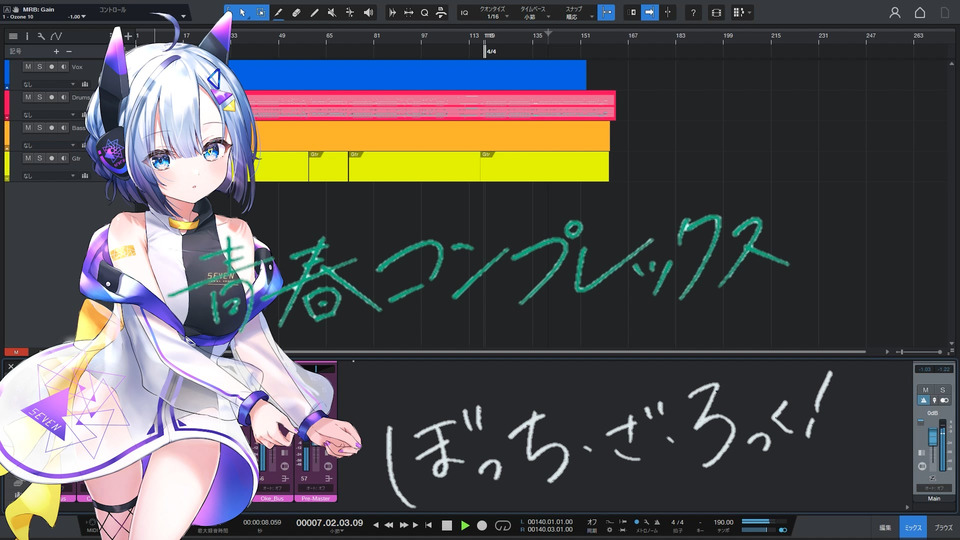Show automation curve icon
Viewport: 960px width, 540px height.
(x=56, y=36)
